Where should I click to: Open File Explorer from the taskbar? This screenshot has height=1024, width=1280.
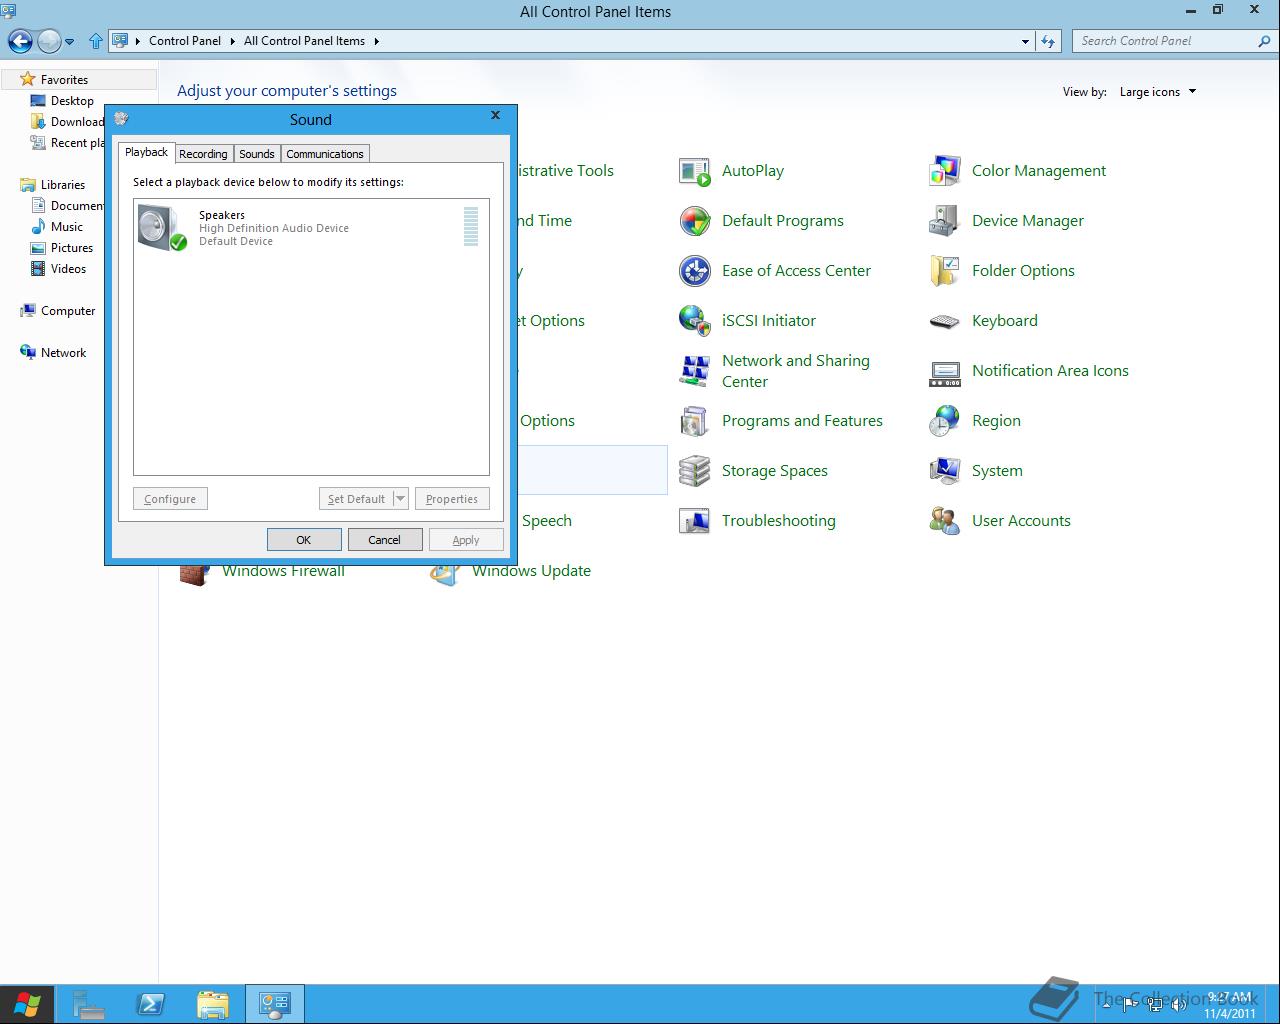click(x=213, y=1004)
